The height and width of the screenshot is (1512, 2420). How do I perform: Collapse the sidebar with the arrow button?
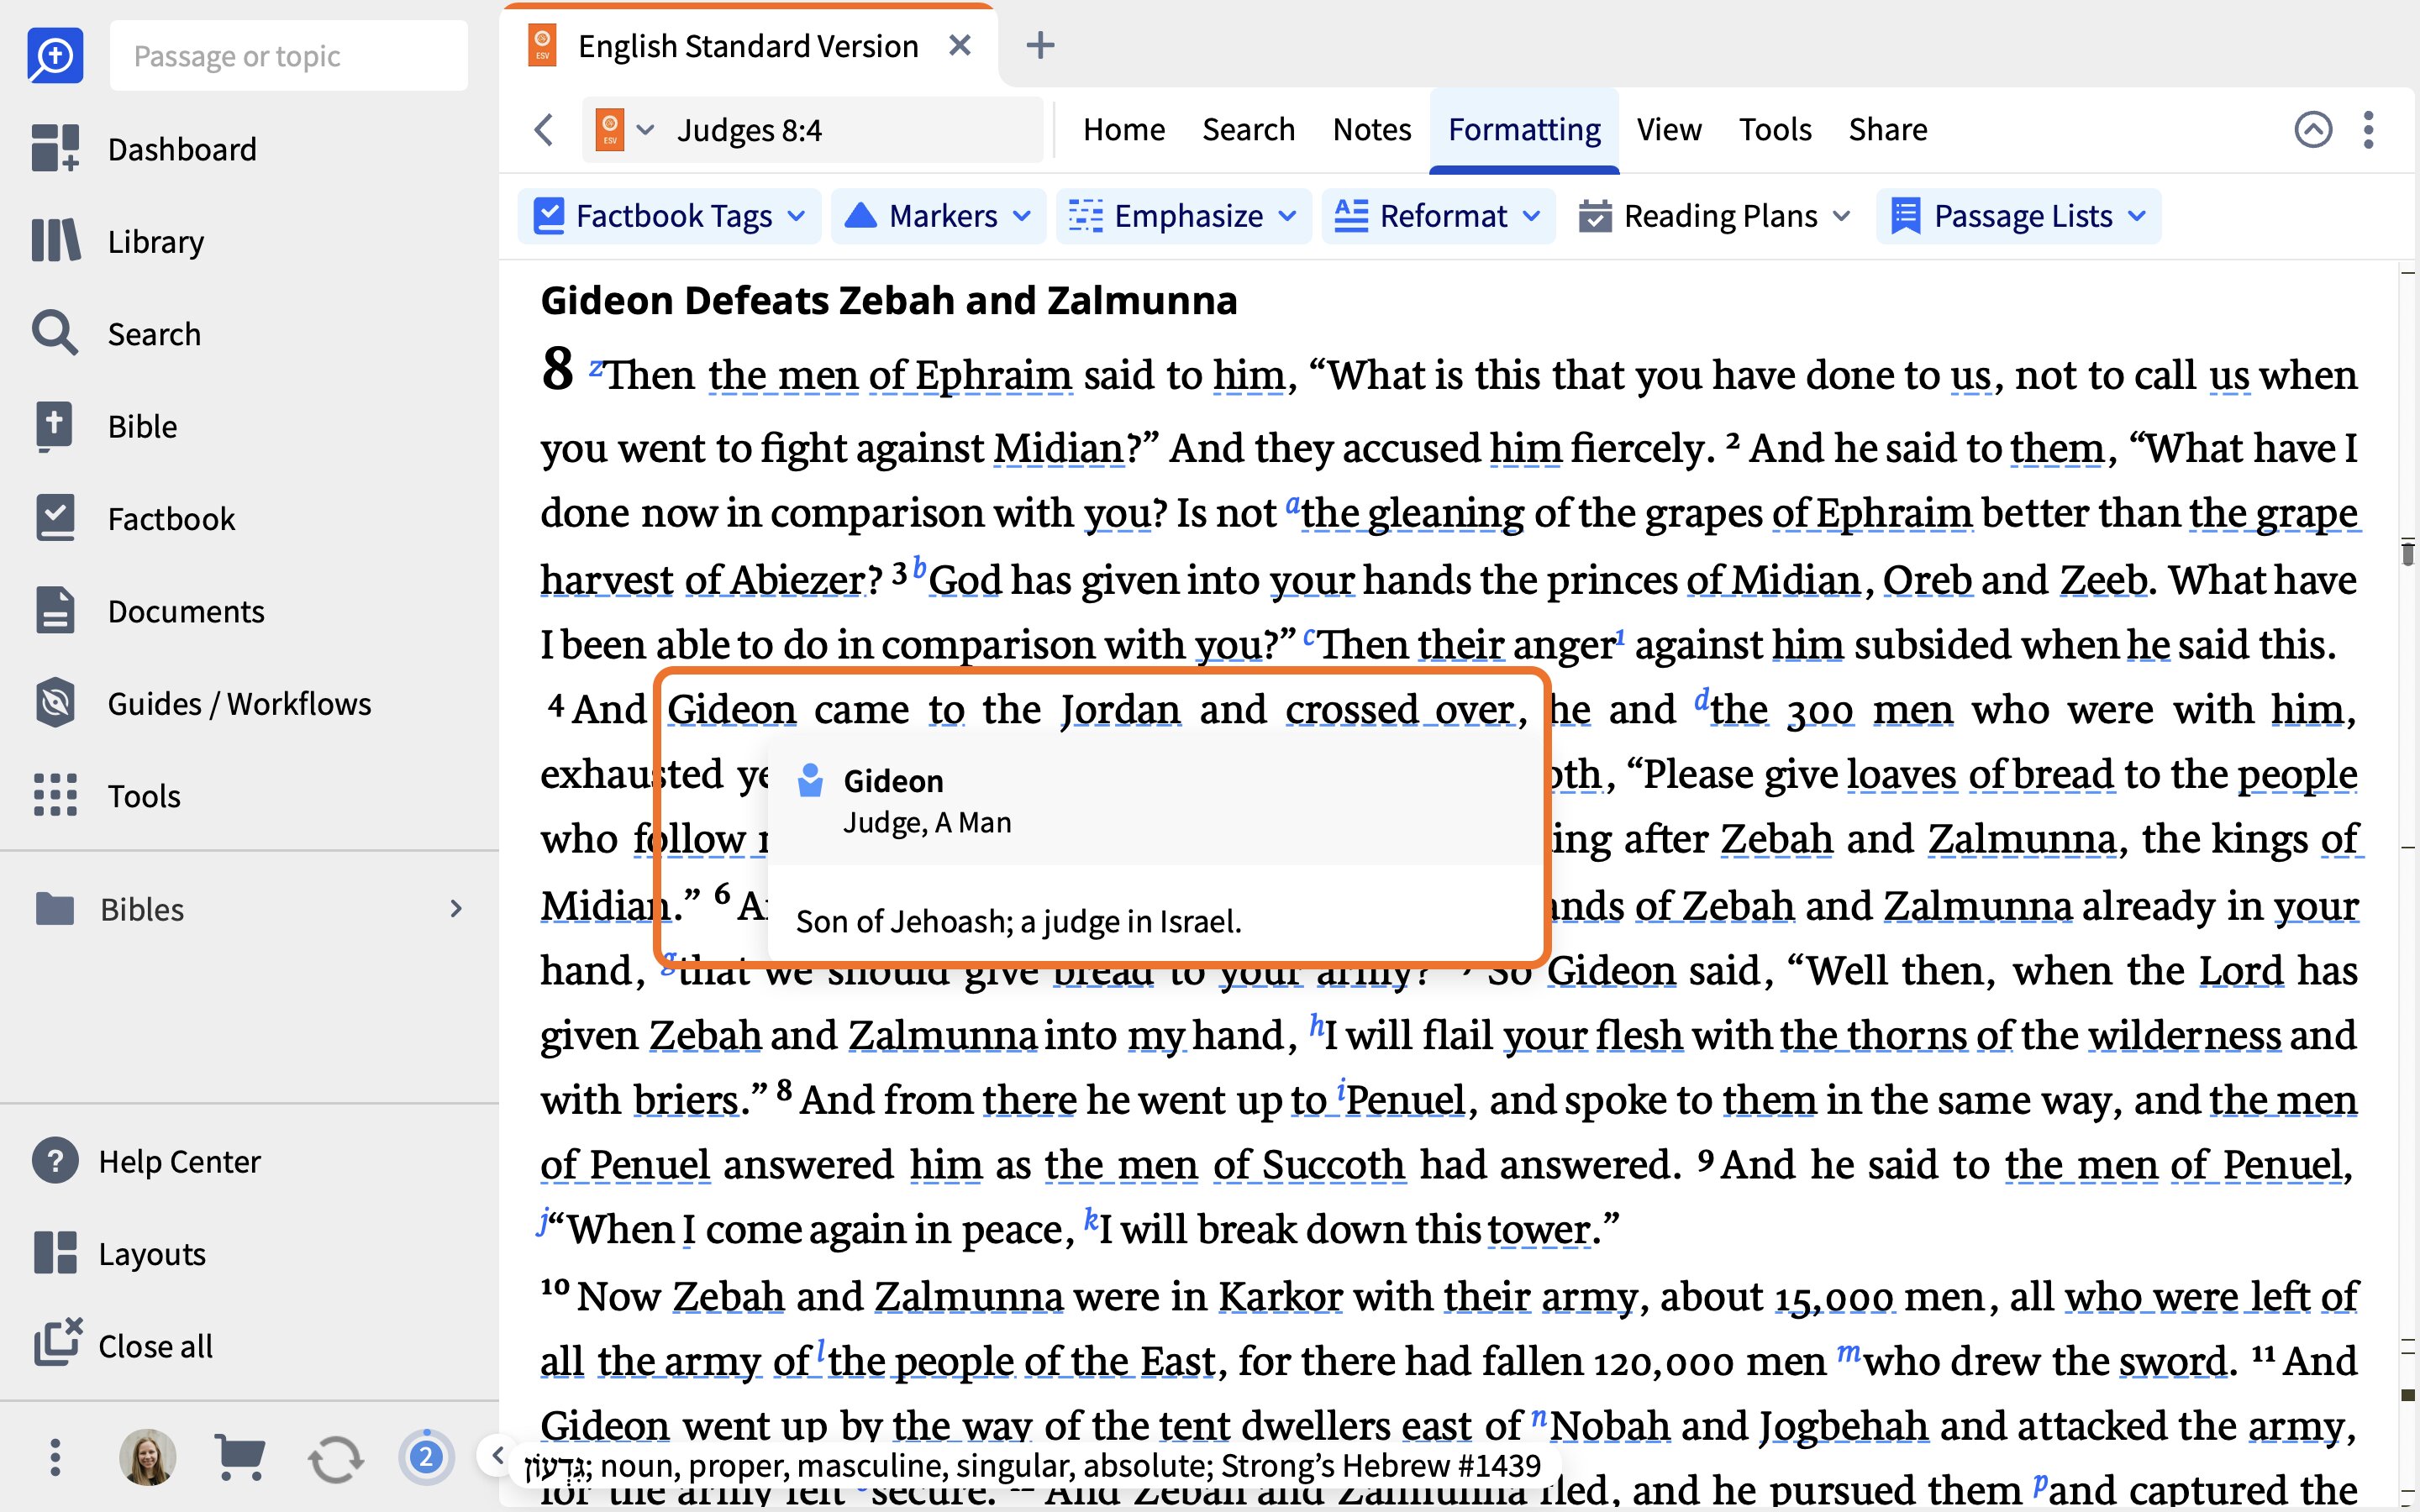coord(496,1456)
